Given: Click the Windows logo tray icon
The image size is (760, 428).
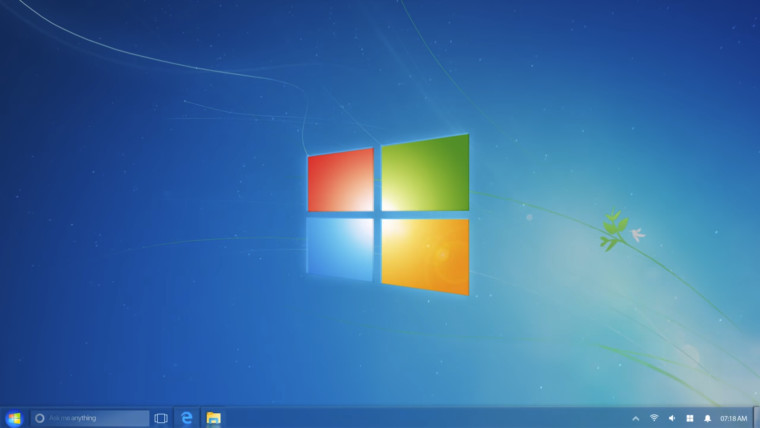Looking at the screenshot, I should [x=690, y=418].
